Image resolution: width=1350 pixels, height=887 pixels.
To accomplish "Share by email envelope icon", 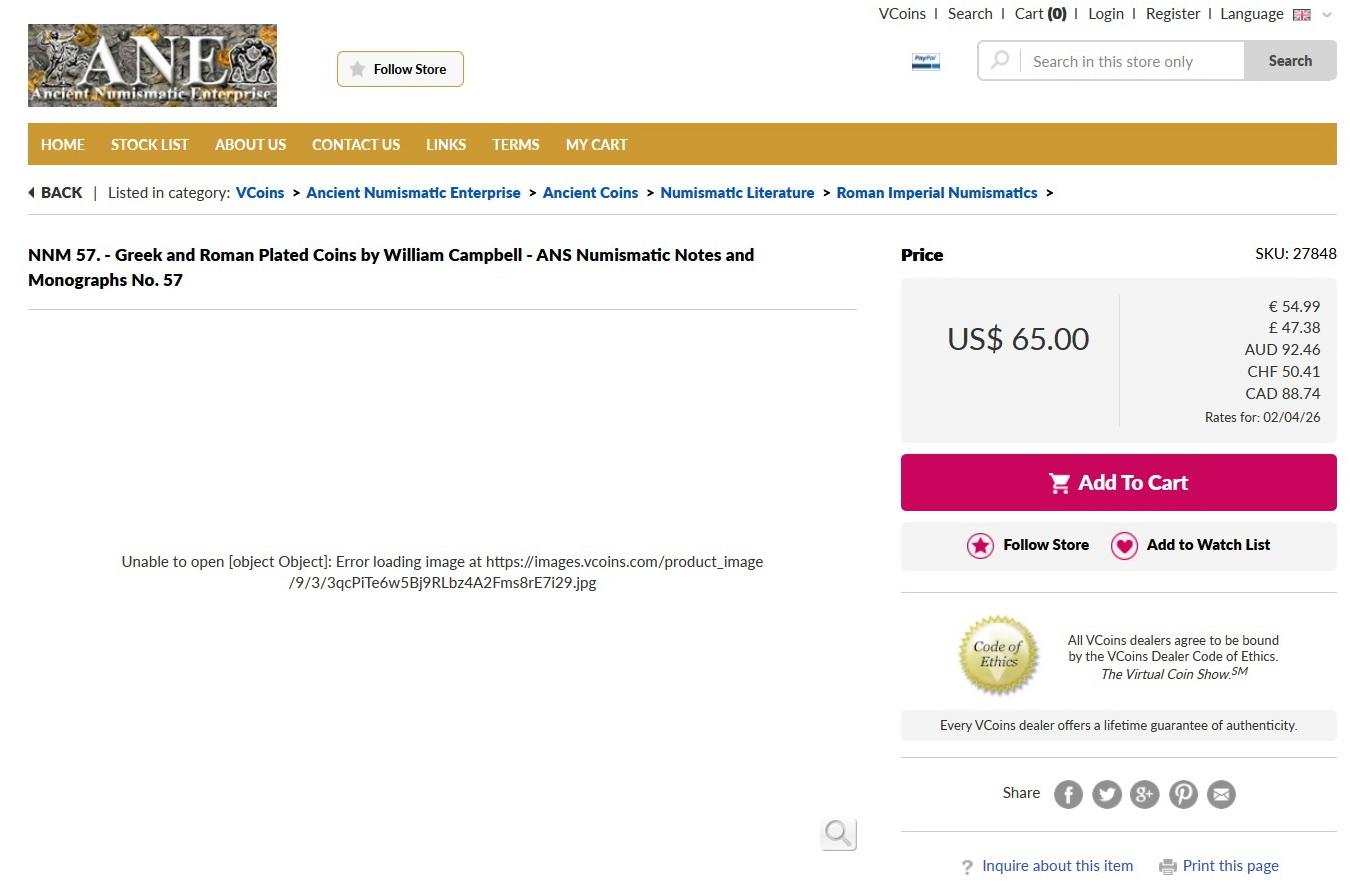I will click(1221, 795).
